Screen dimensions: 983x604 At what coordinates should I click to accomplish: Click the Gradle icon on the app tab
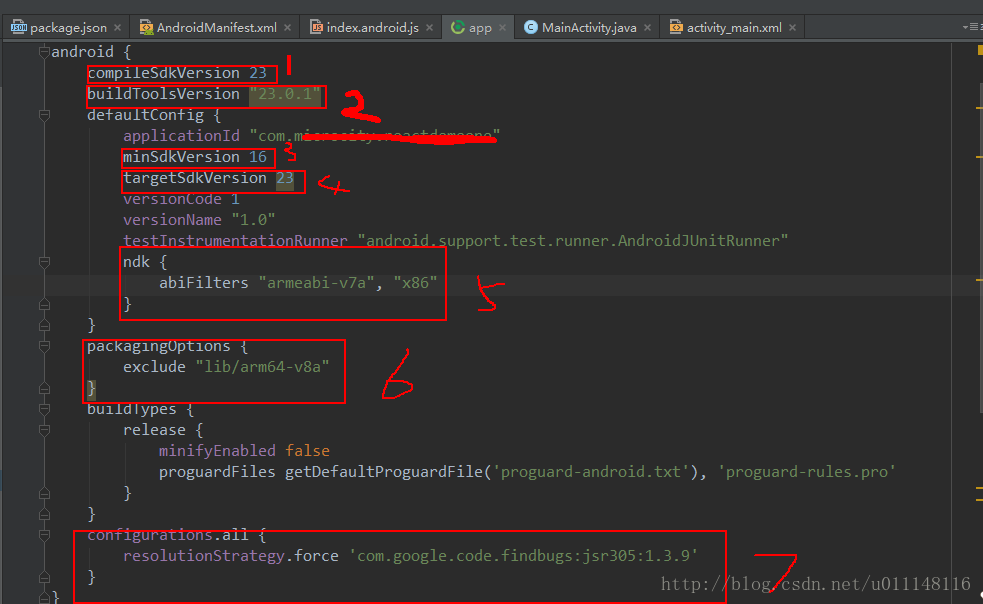458,27
